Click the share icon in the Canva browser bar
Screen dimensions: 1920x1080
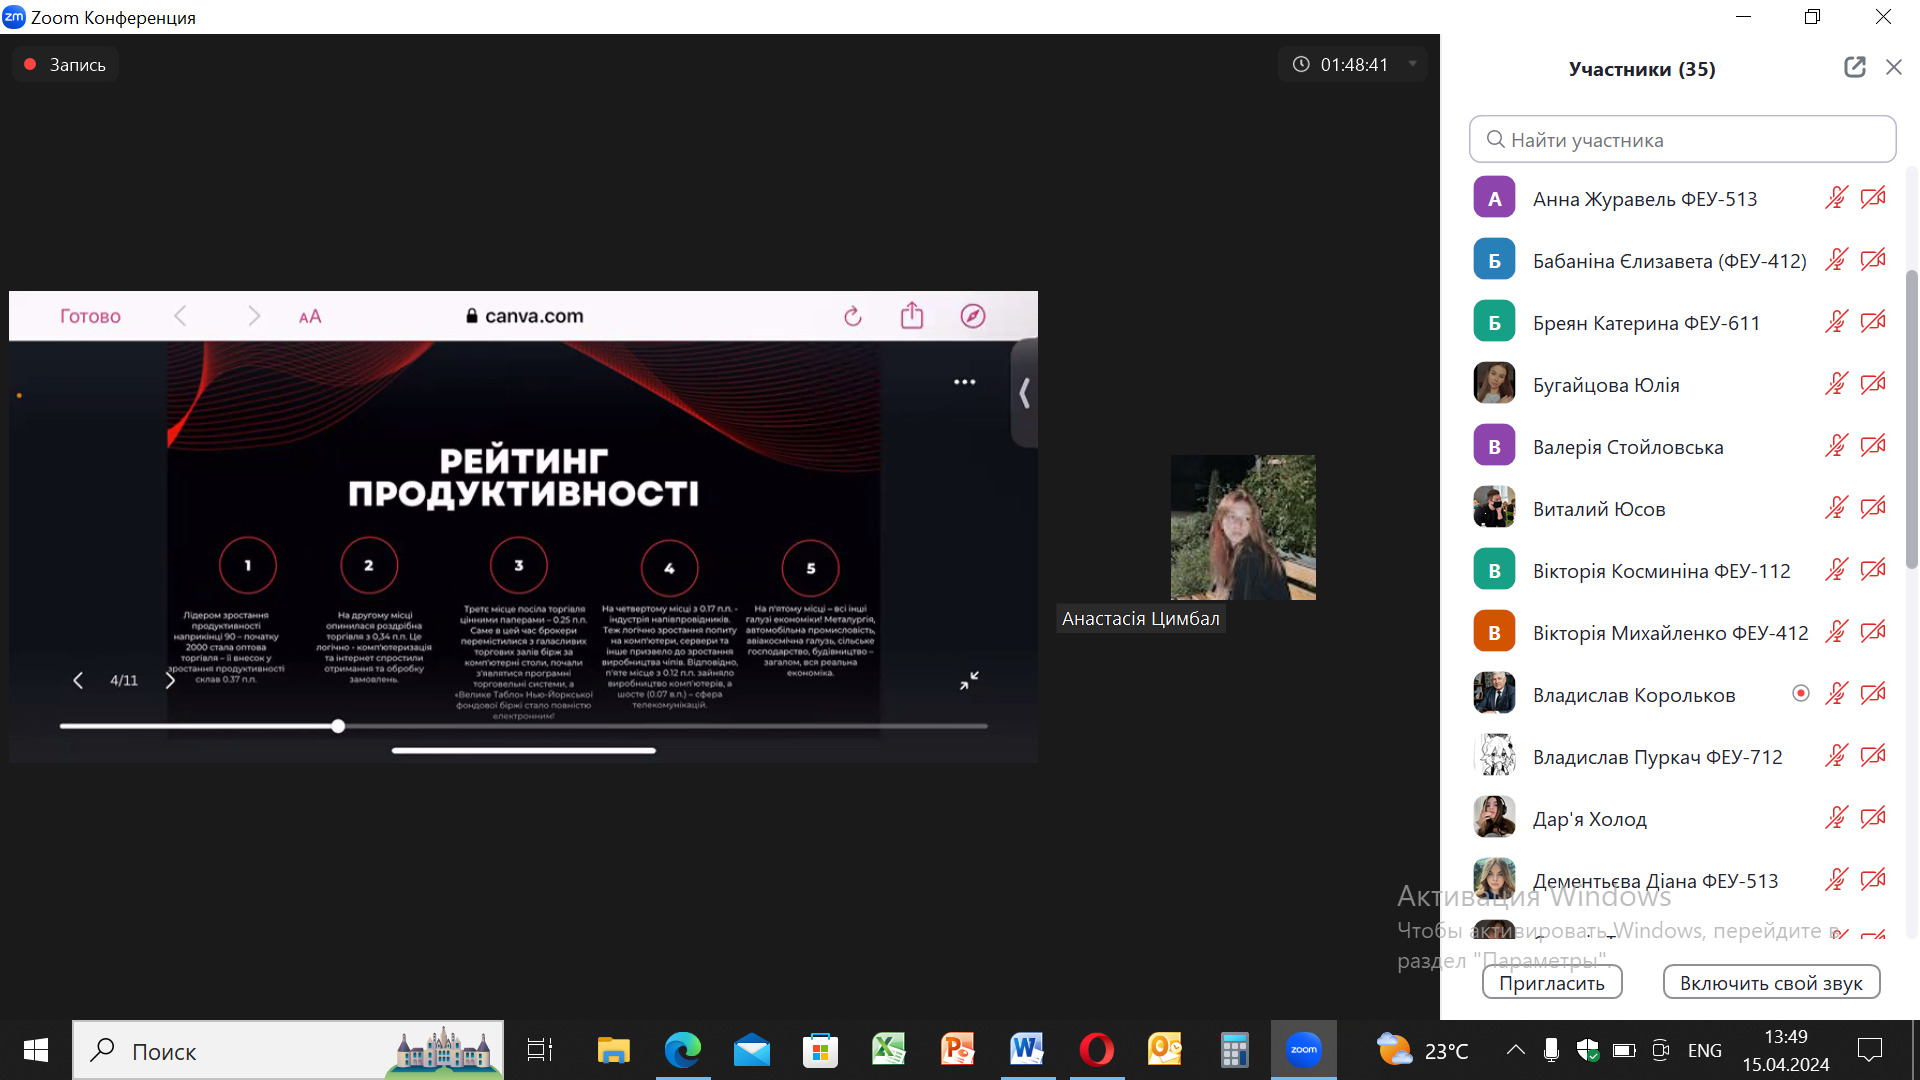pos(912,316)
